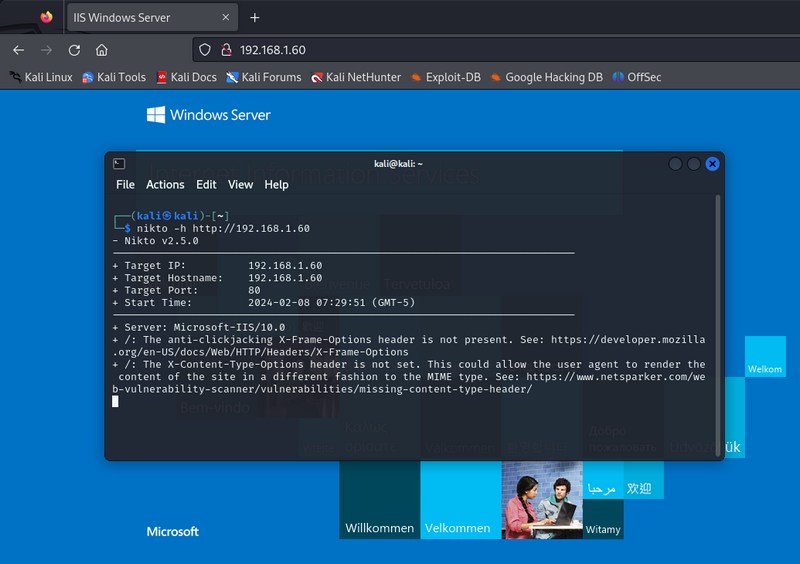800x564 pixels.
Task: Select the IIS Windows Server tab
Action: pos(152,17)
